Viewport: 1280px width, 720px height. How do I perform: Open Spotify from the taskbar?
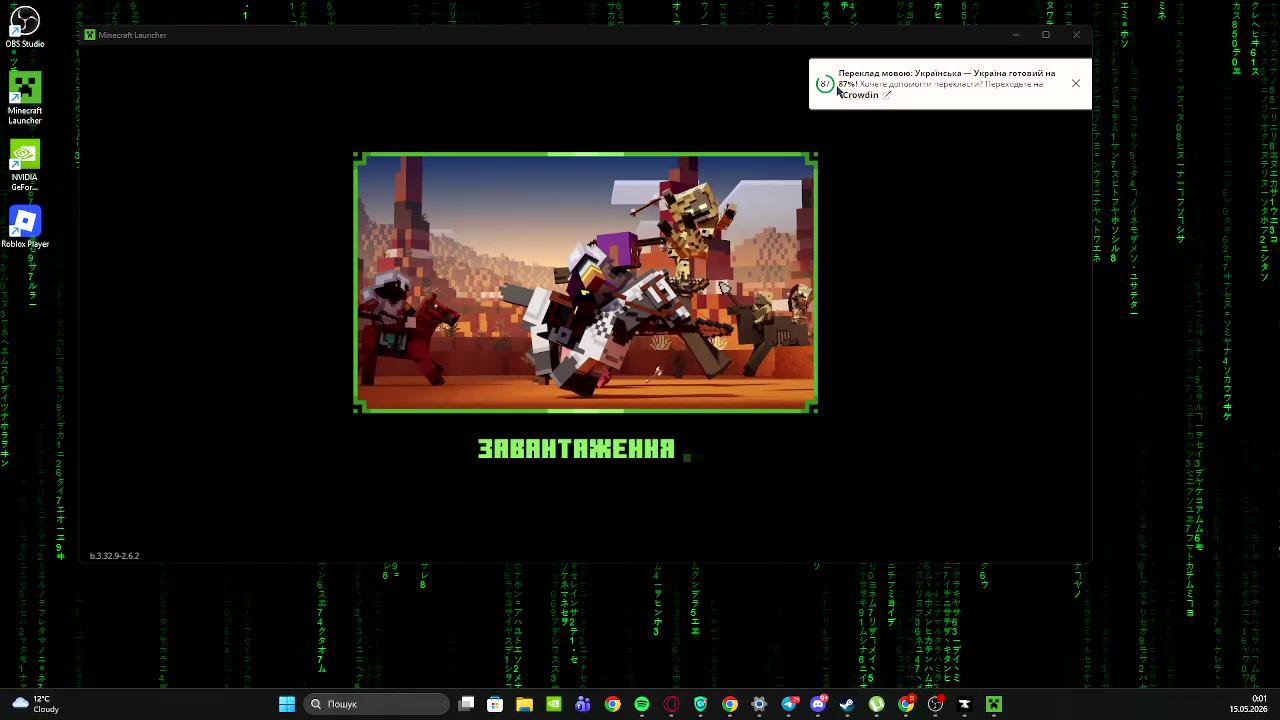(642, 704)
